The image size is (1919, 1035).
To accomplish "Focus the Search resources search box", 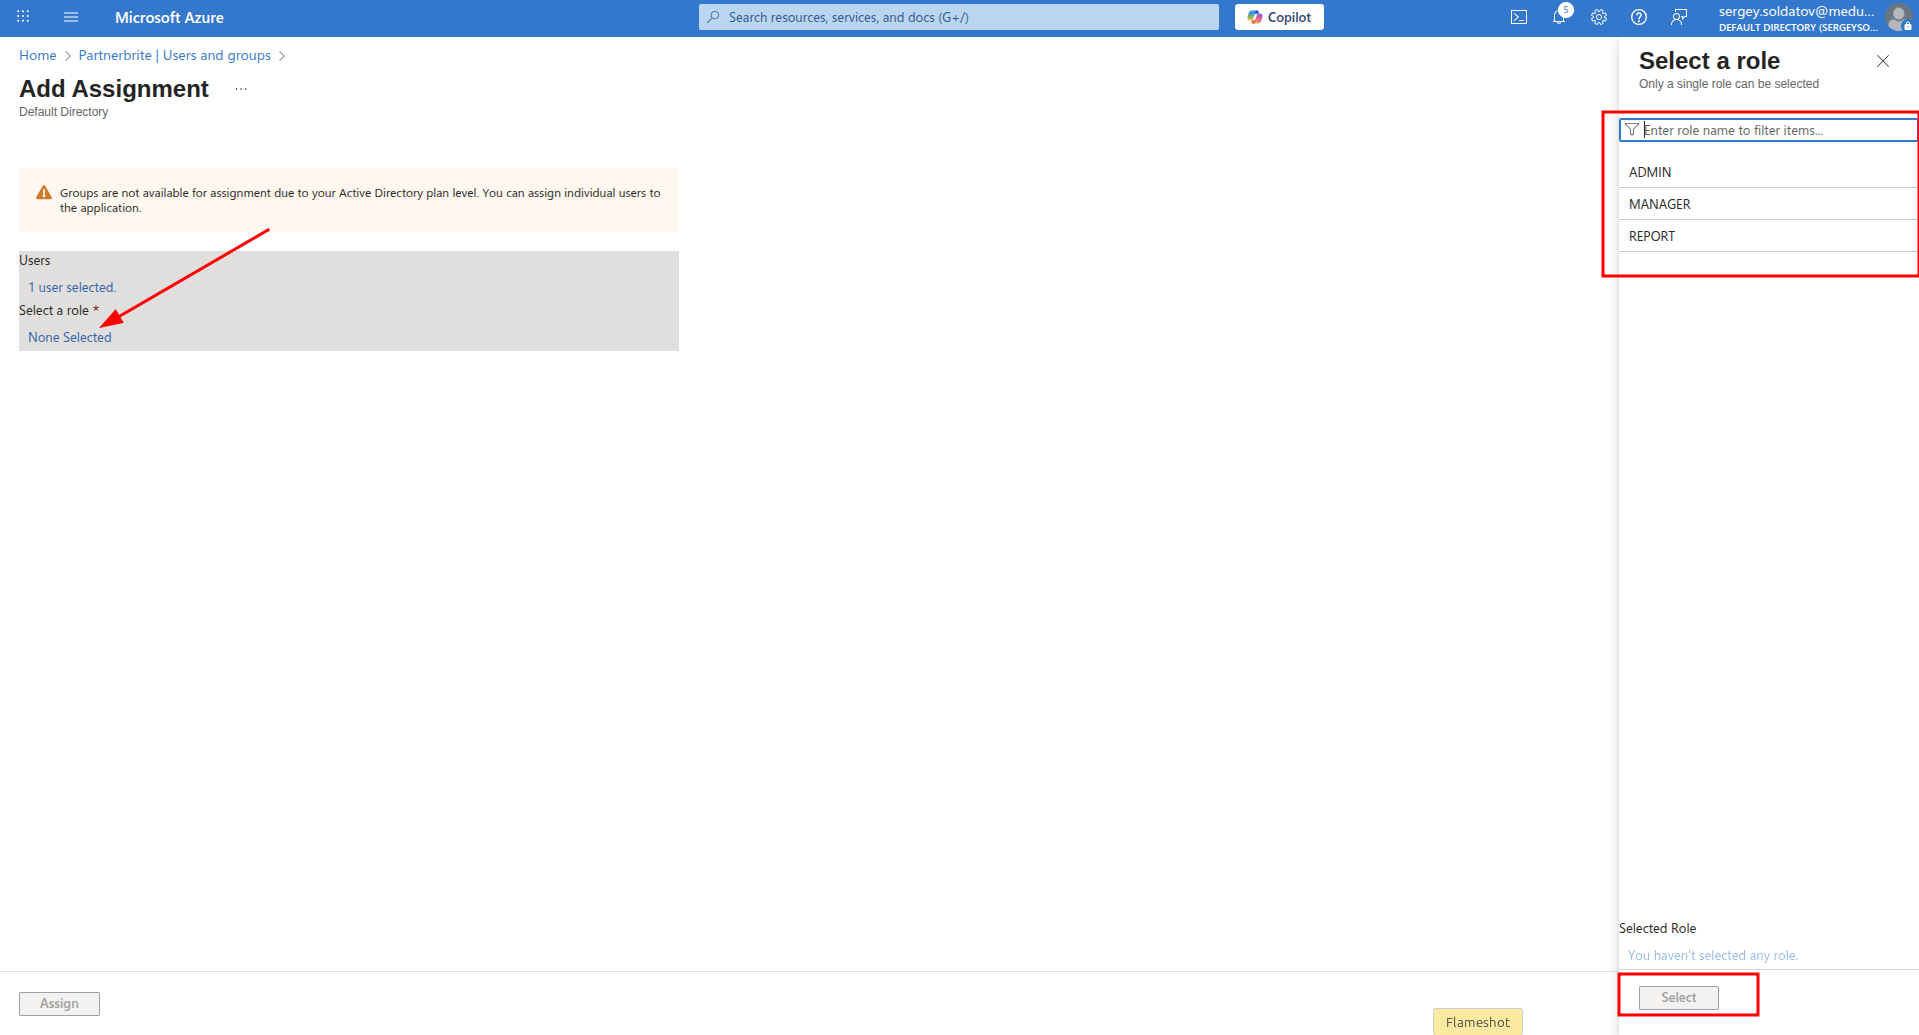I will [x=959, y=17].
